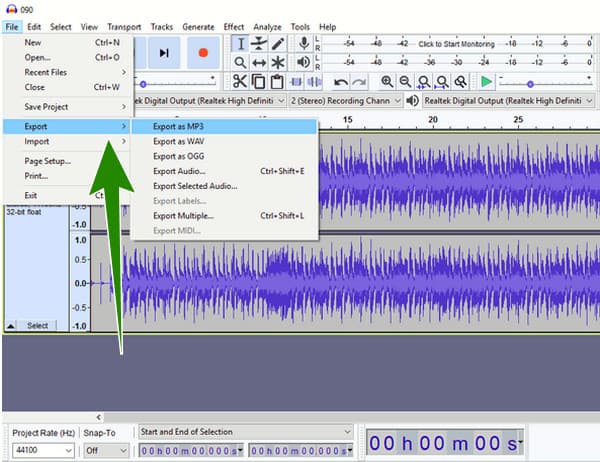The width and height of the screenshot is (600, 462).
Task: Click the selection end time field
Action: tap(301, 451)
